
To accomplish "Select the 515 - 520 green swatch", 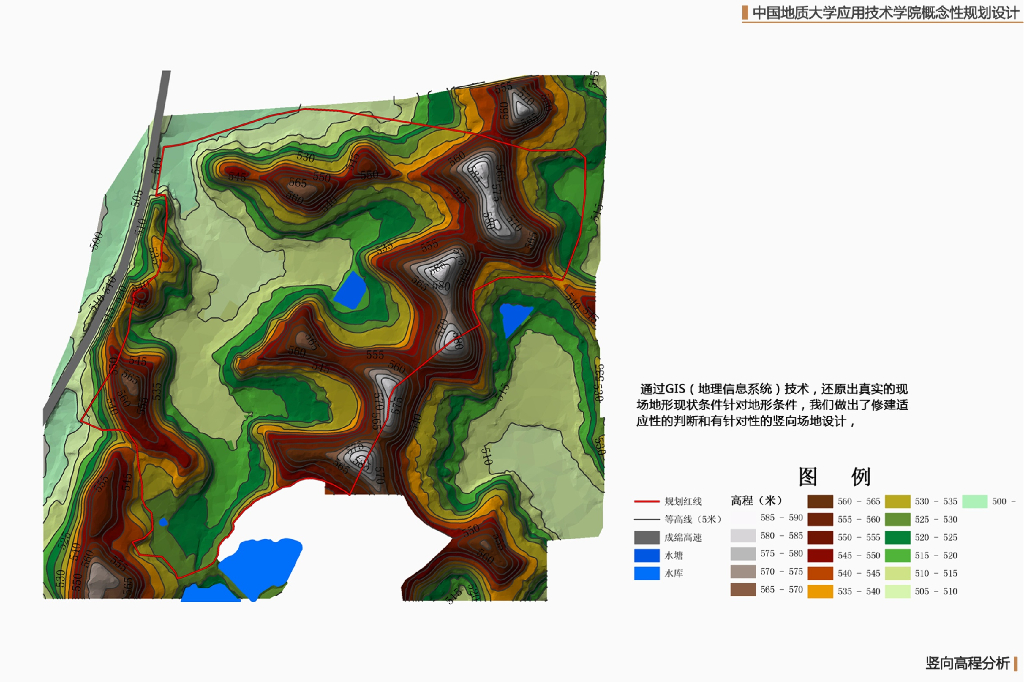I will (x=897, y=555).
